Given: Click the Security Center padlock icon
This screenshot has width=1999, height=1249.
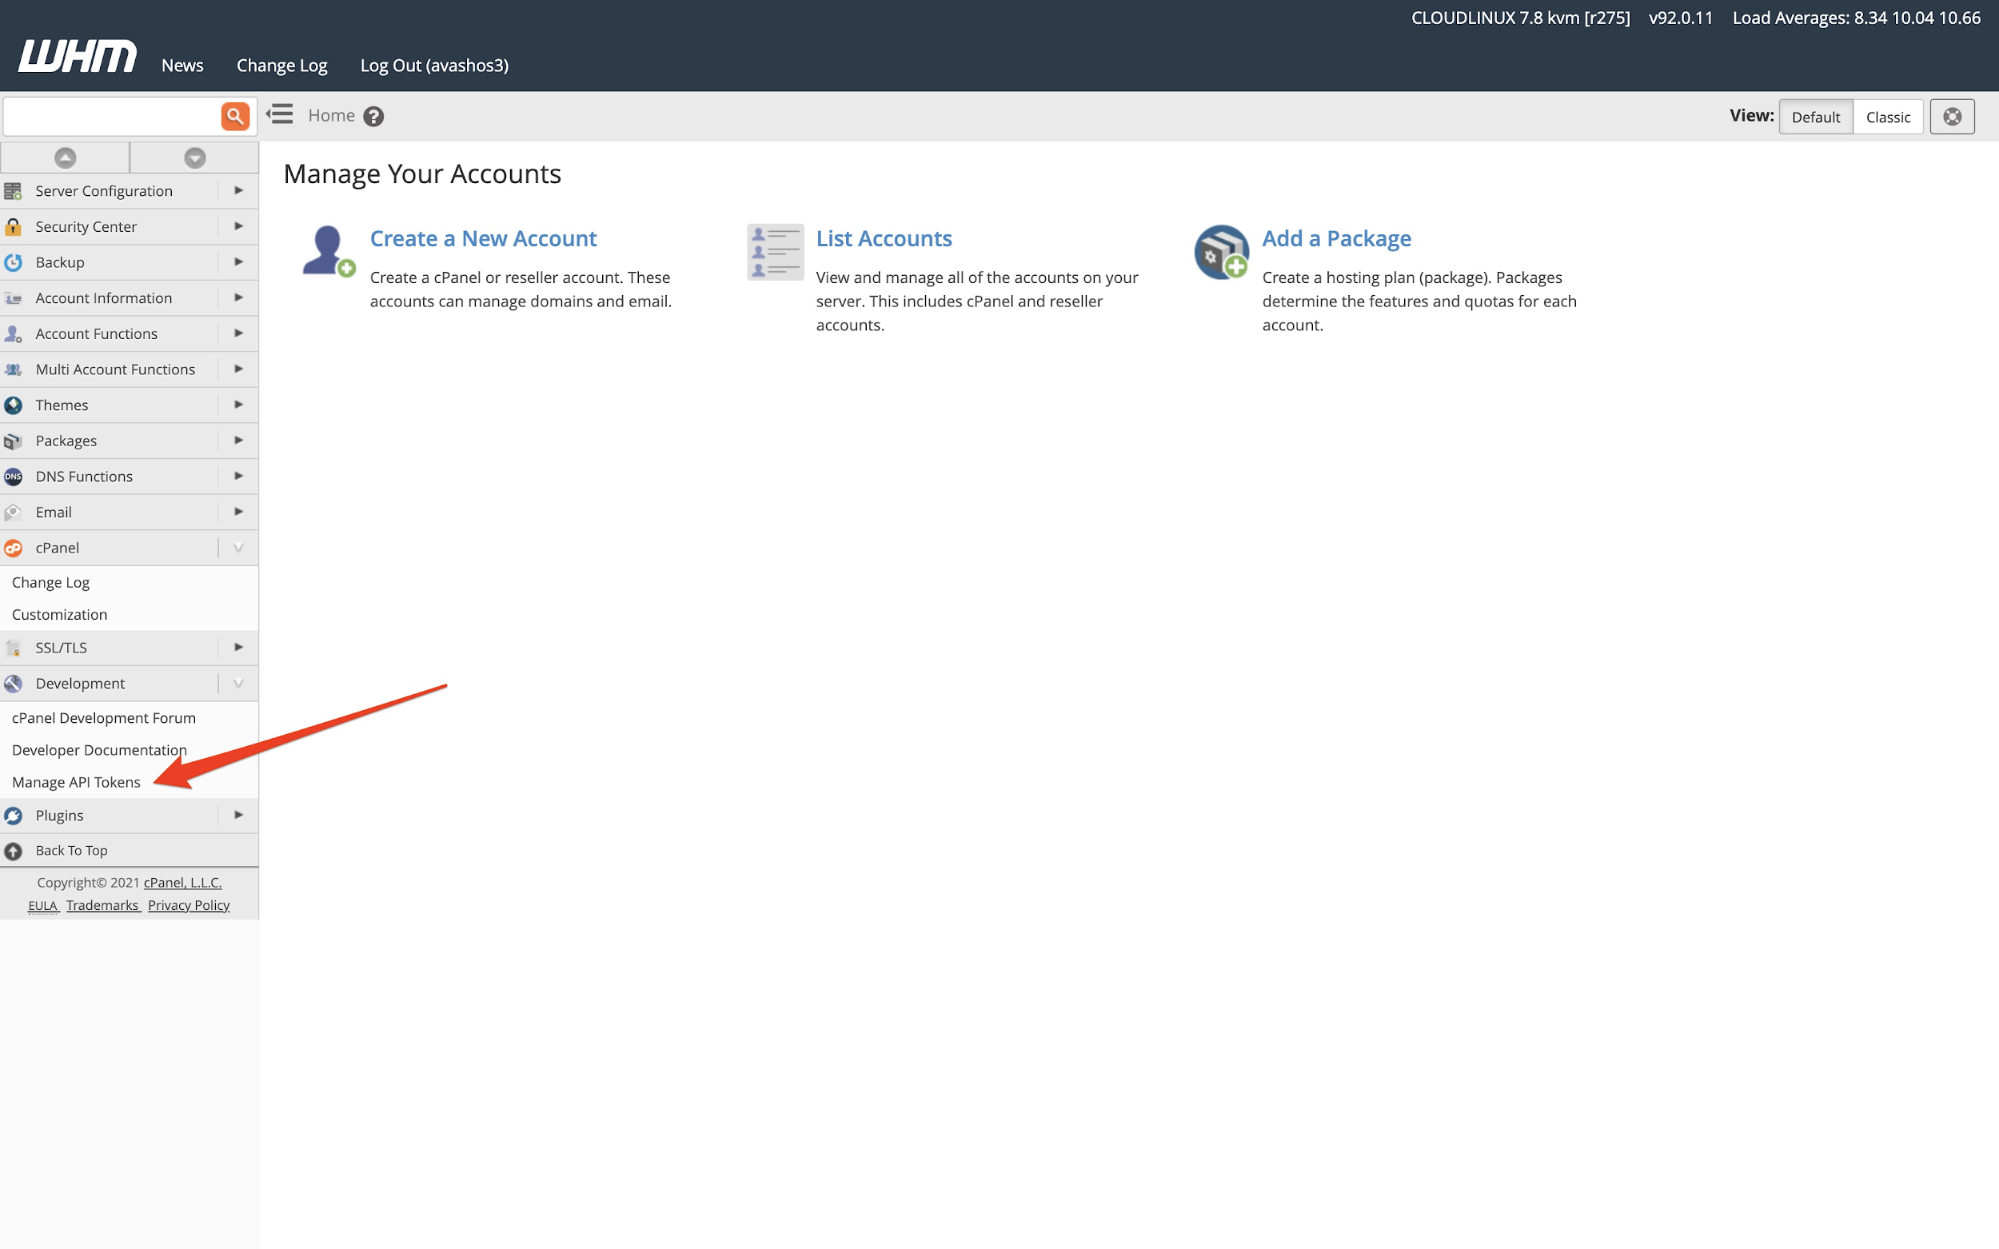Looking at the screenshot, I should click(x=13, y=227).
